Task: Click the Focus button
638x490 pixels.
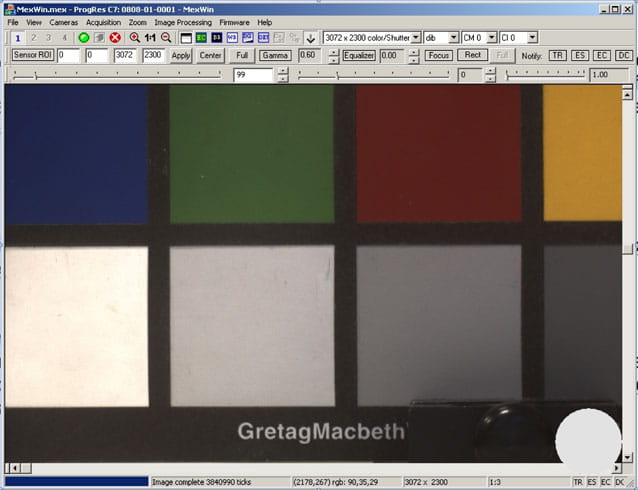Action: click(x=438, y=55)
